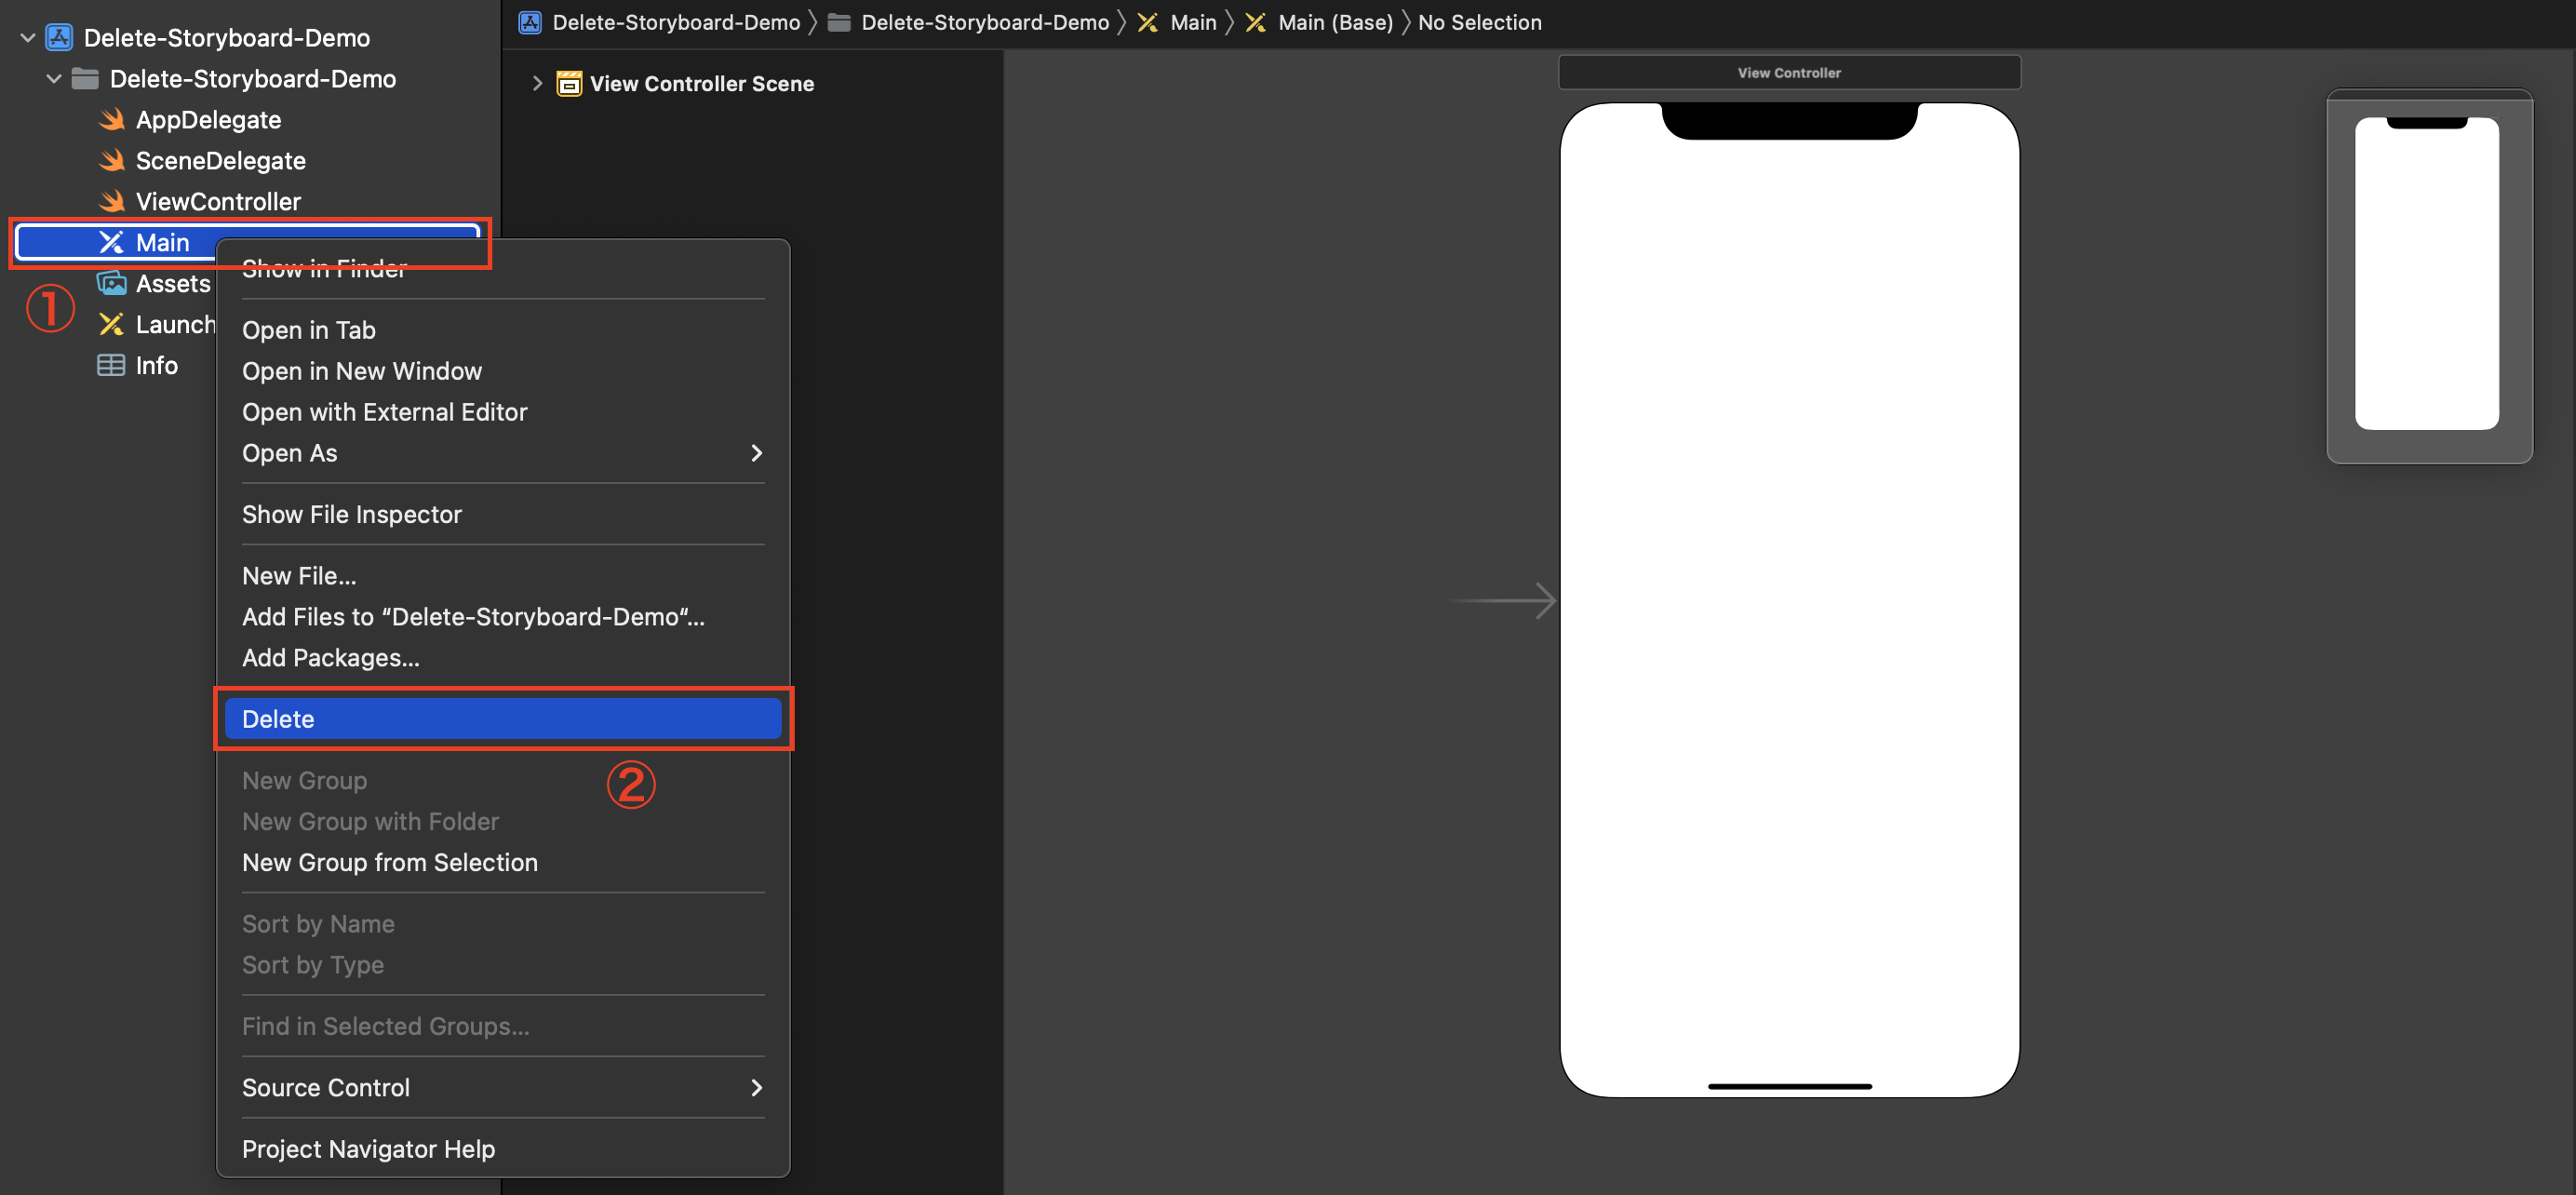Select the SceneDelegate file name
This screenshot has height=1195, width=2576.
[x=221, y=161]
